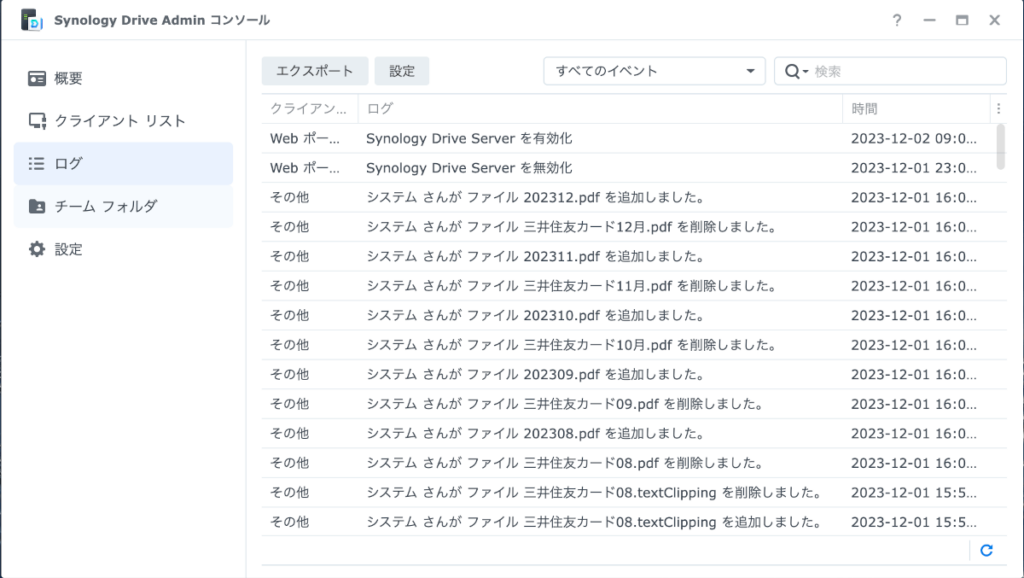Open the クライアント リスト section
Image resolution: width=1024 pixels, height=578 pixels.
123,121
